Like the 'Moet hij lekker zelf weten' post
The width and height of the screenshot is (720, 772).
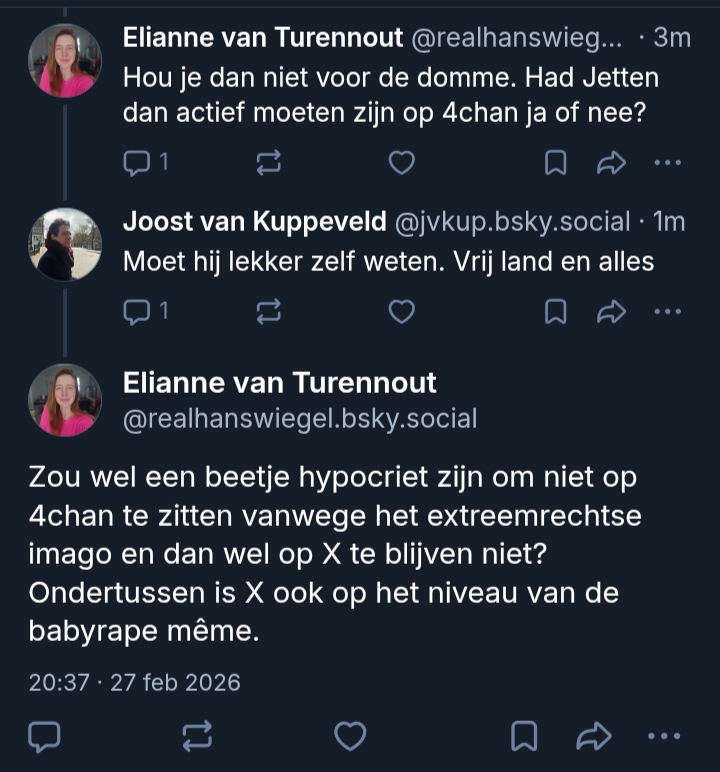click(401, 313)
